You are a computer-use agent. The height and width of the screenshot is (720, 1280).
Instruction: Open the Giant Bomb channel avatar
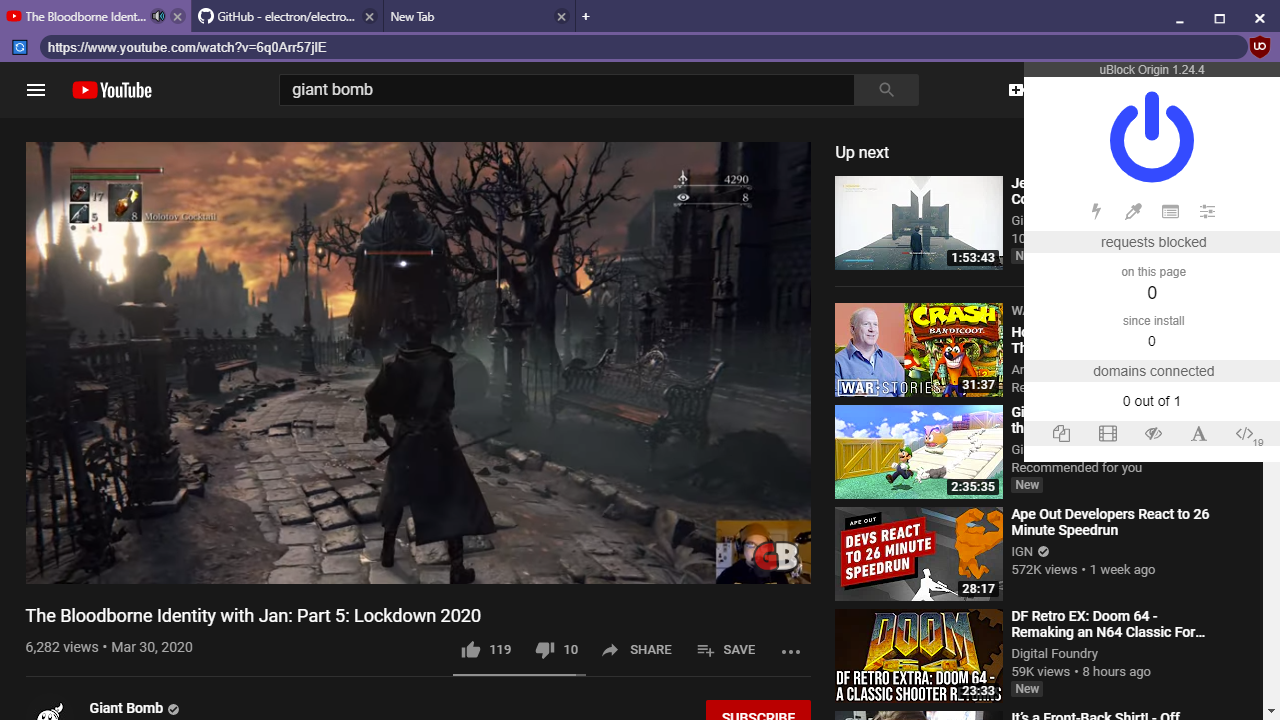click(50, 712)
